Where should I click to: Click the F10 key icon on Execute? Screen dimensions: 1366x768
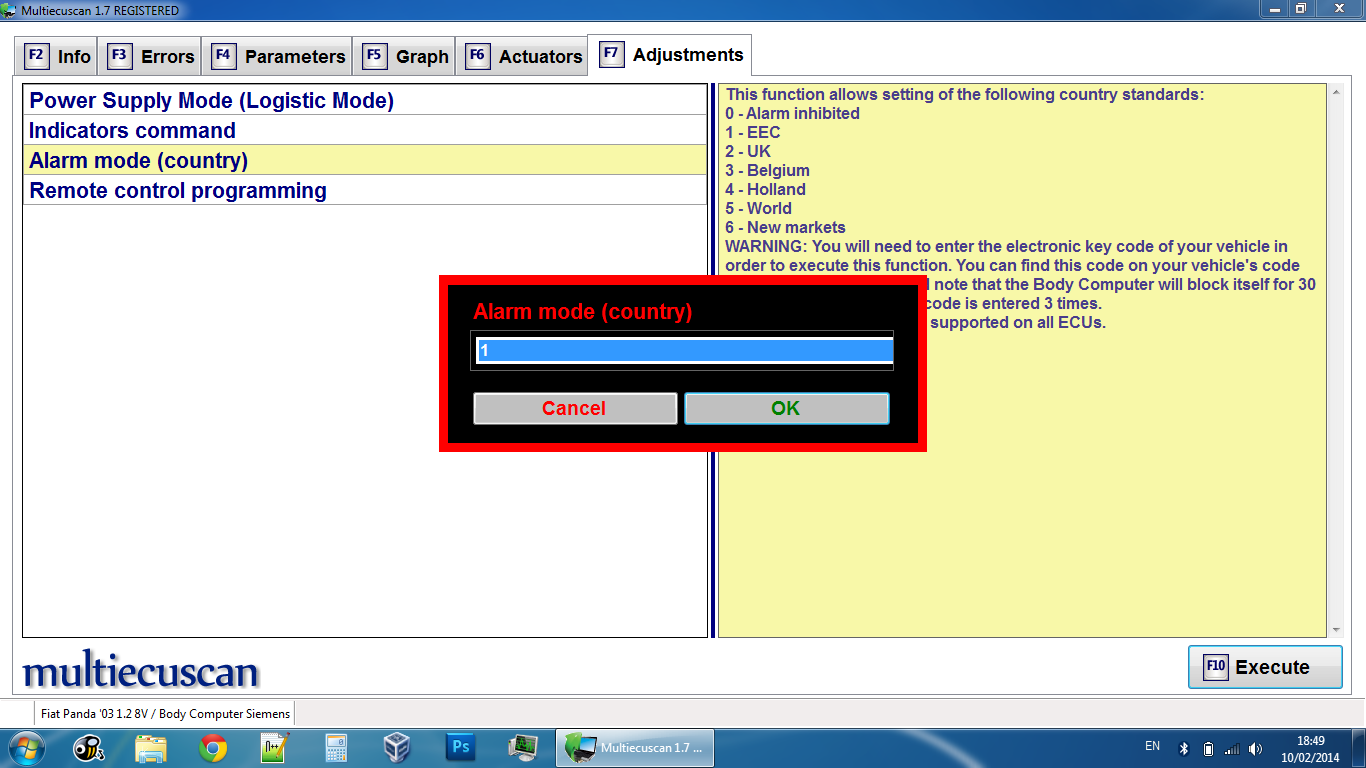1215,666
